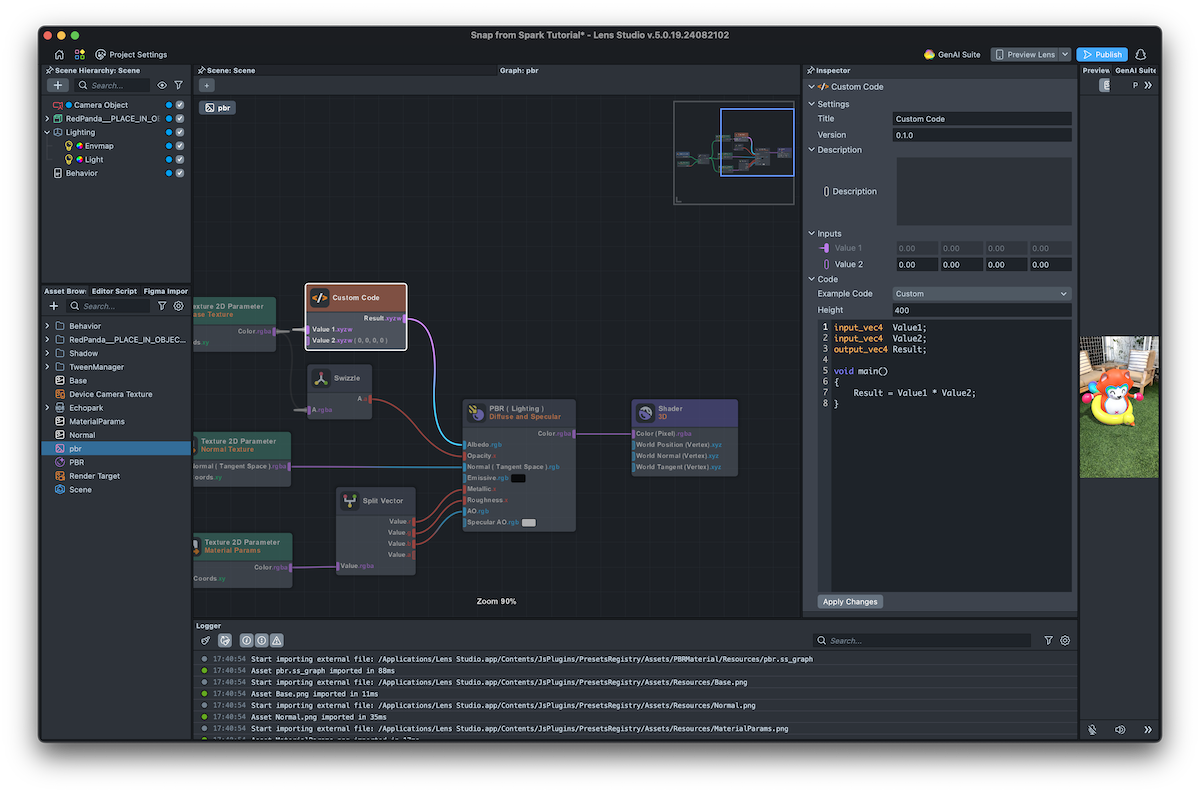Screen dimensions: 1200x793
Task: Click the Swizzle node icon
Action: [x=321, y=378]
